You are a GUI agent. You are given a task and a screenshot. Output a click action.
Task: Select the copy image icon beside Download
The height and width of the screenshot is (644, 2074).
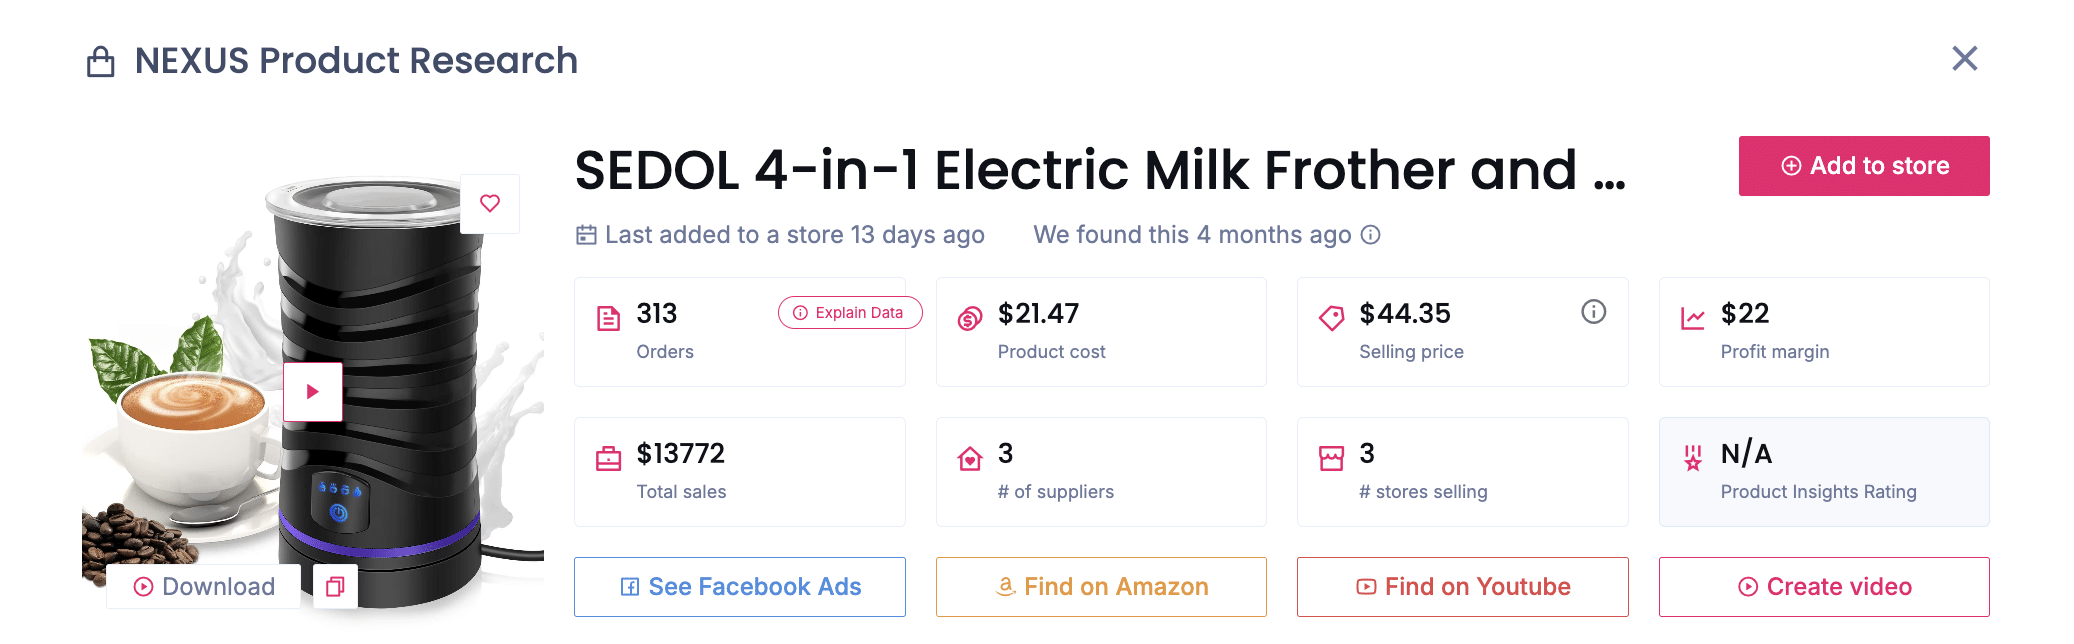335,587
